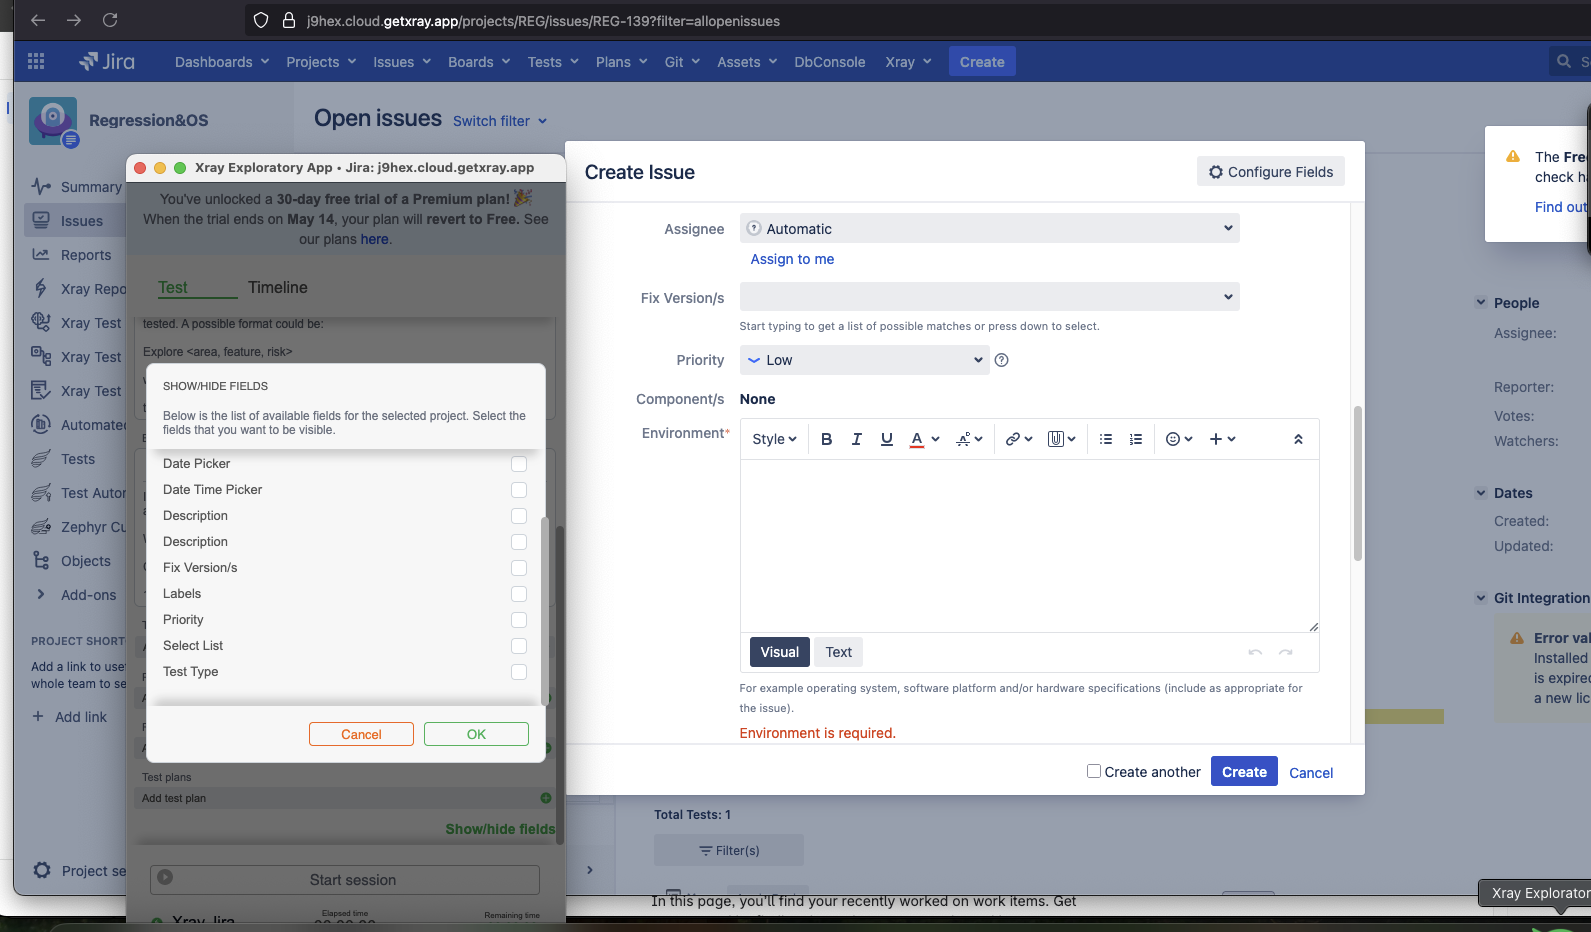The image size is (1591, 932).
Task: Open the link insert menu
Action: coord(1018,439)
